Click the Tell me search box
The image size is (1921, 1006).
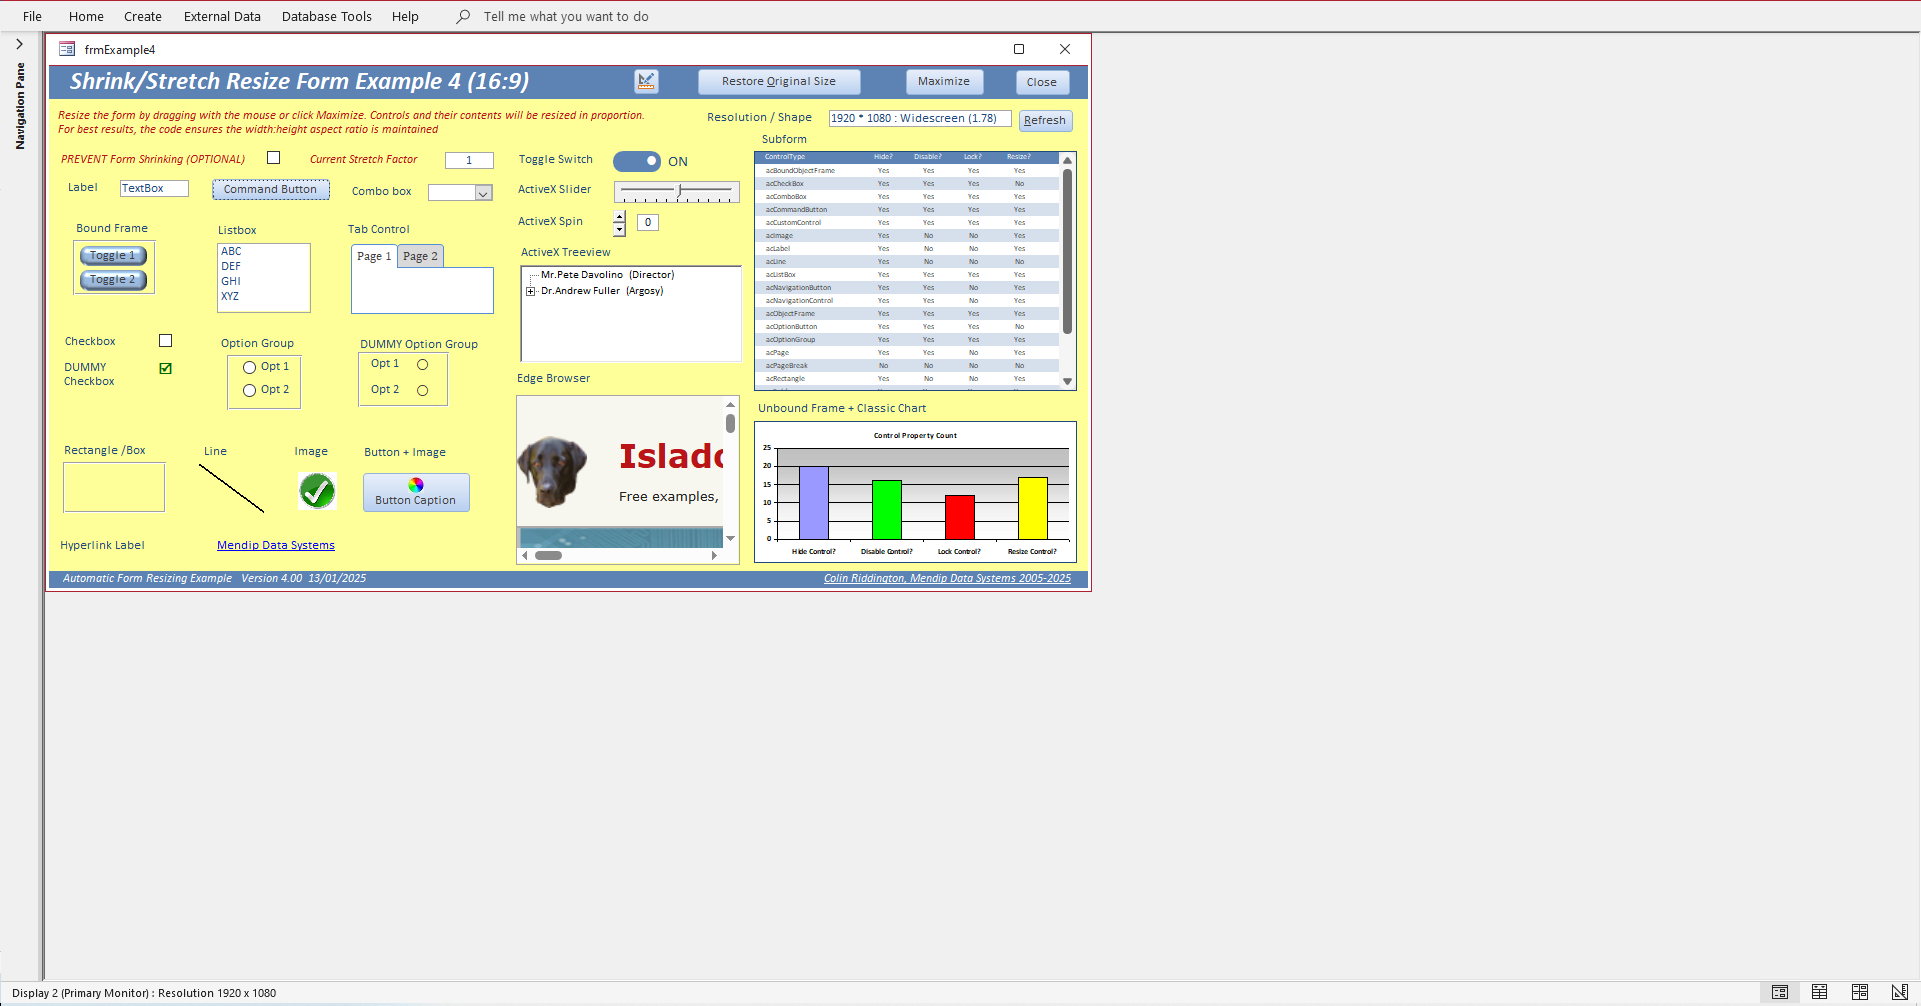click(x=566, y=16)
